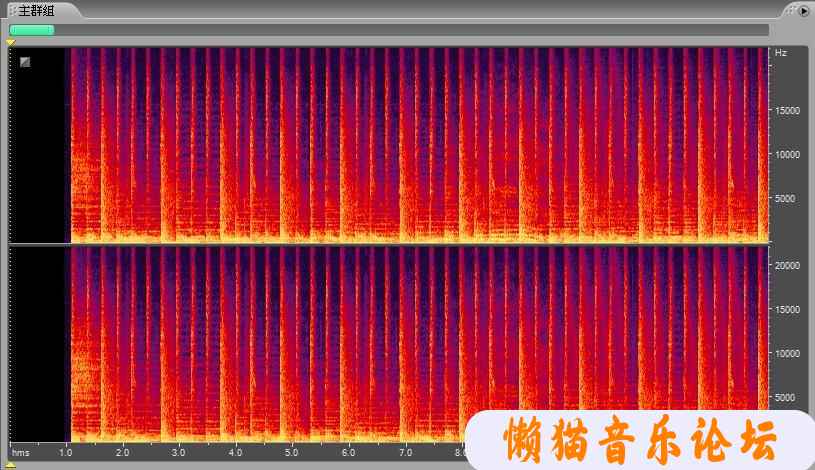
Task: Click the small square icon in top channel
Action: 25,63
